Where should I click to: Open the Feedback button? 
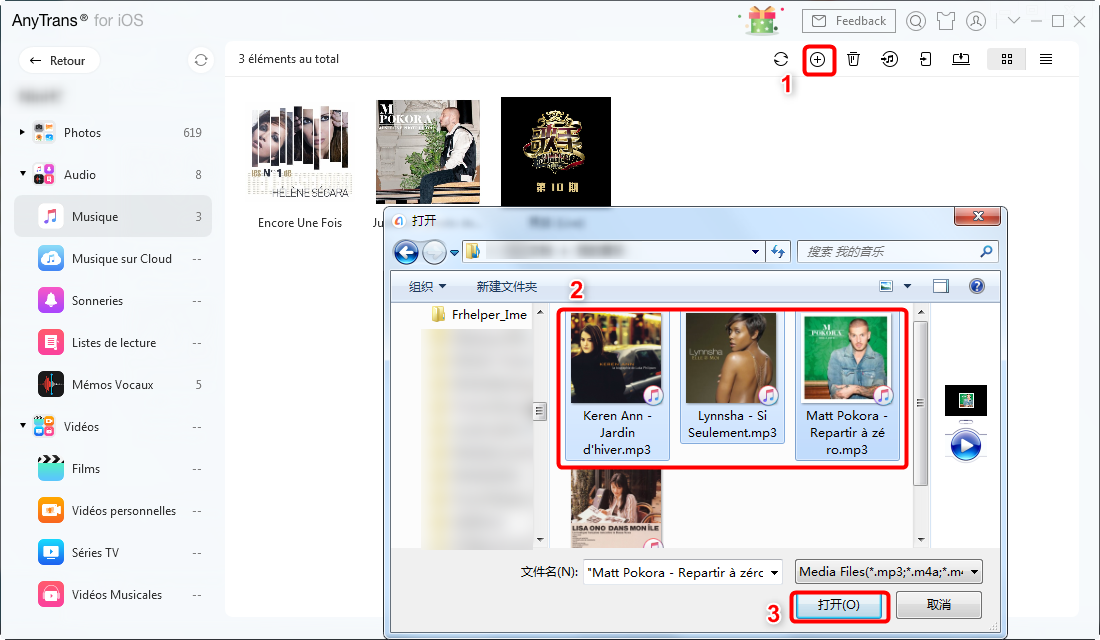click(849, 21)
